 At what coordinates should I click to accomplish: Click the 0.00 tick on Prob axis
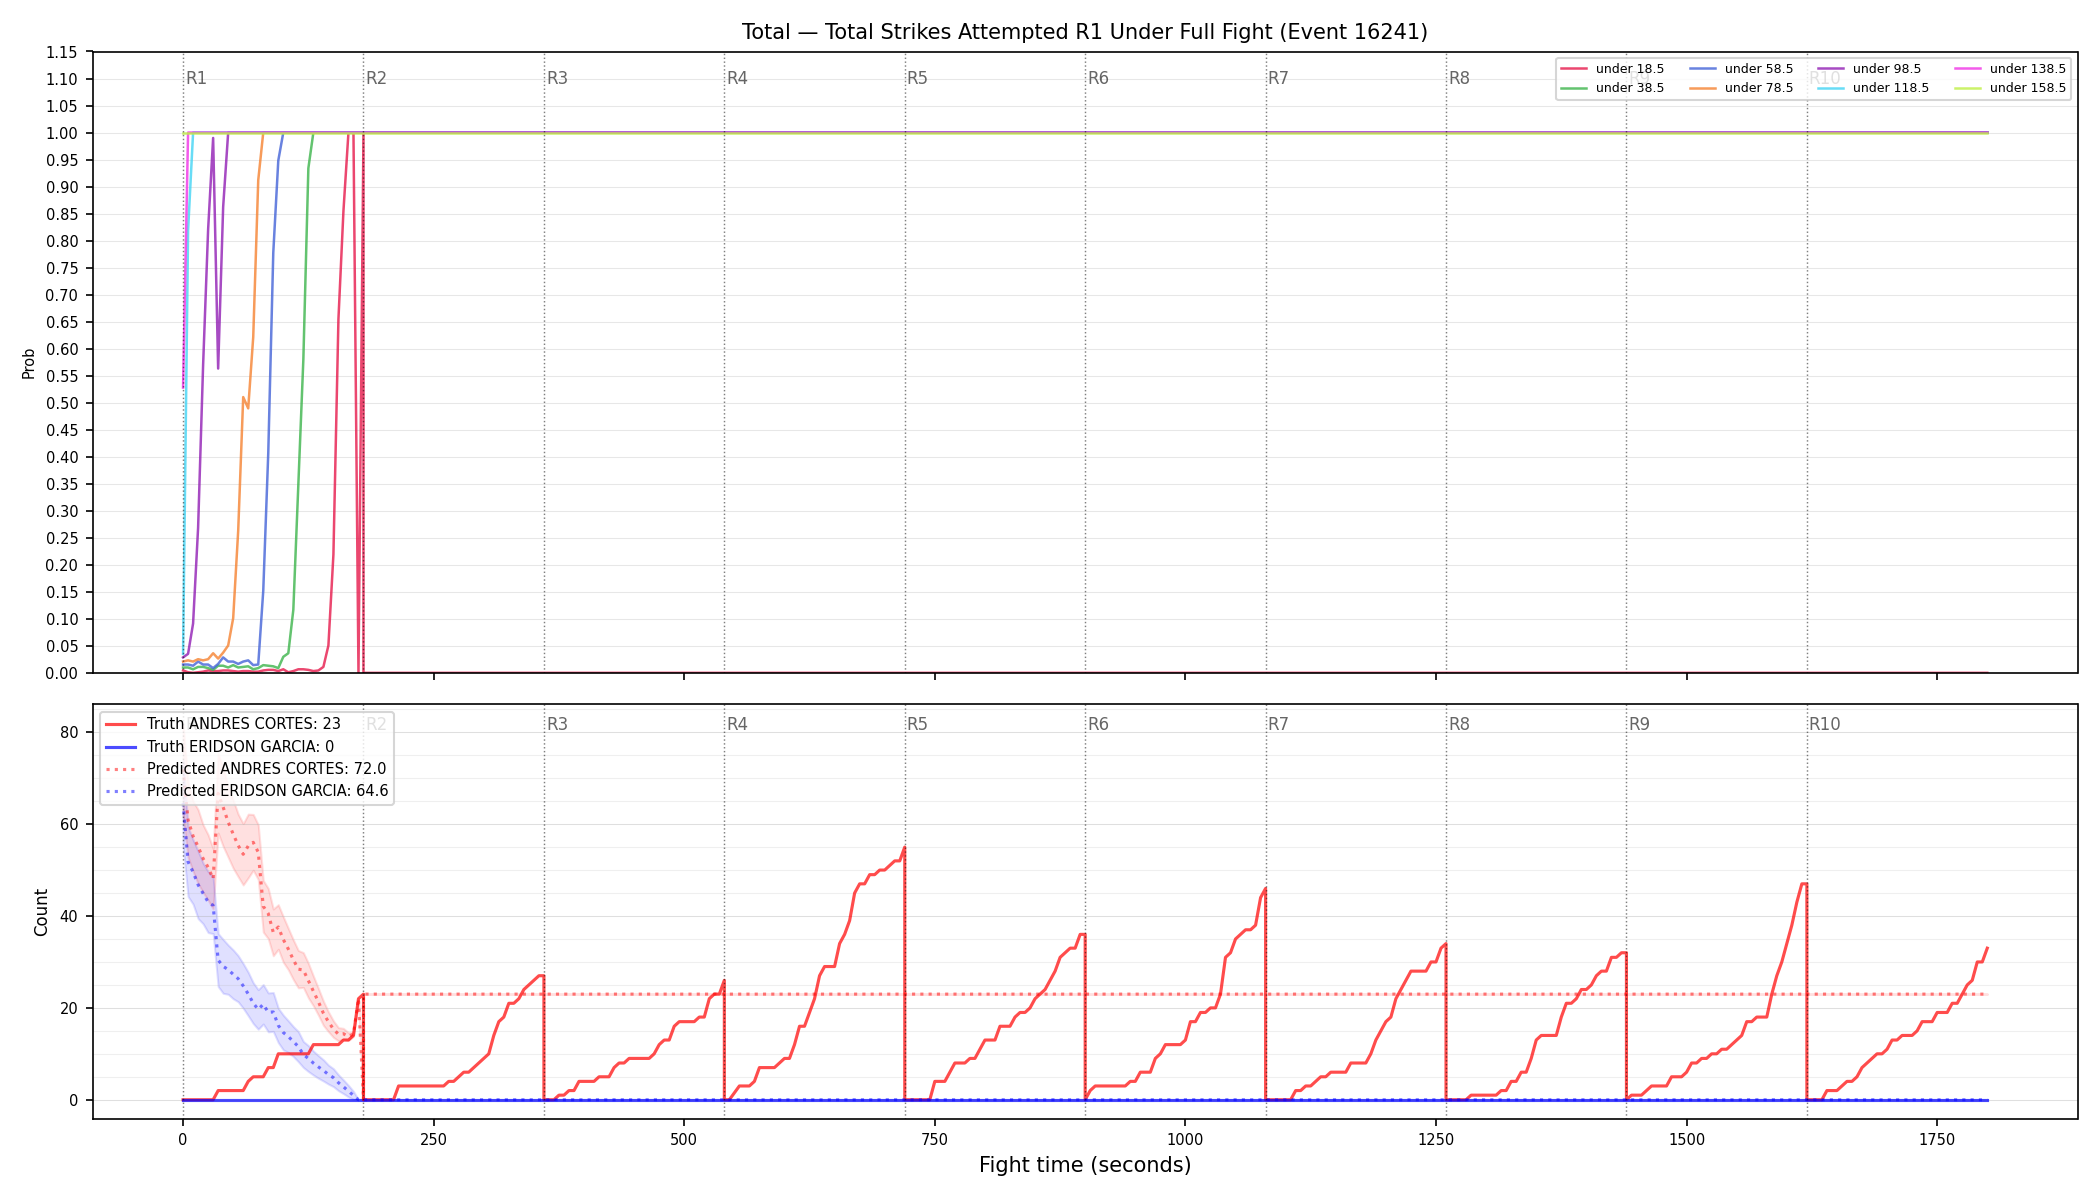(62, 673)
